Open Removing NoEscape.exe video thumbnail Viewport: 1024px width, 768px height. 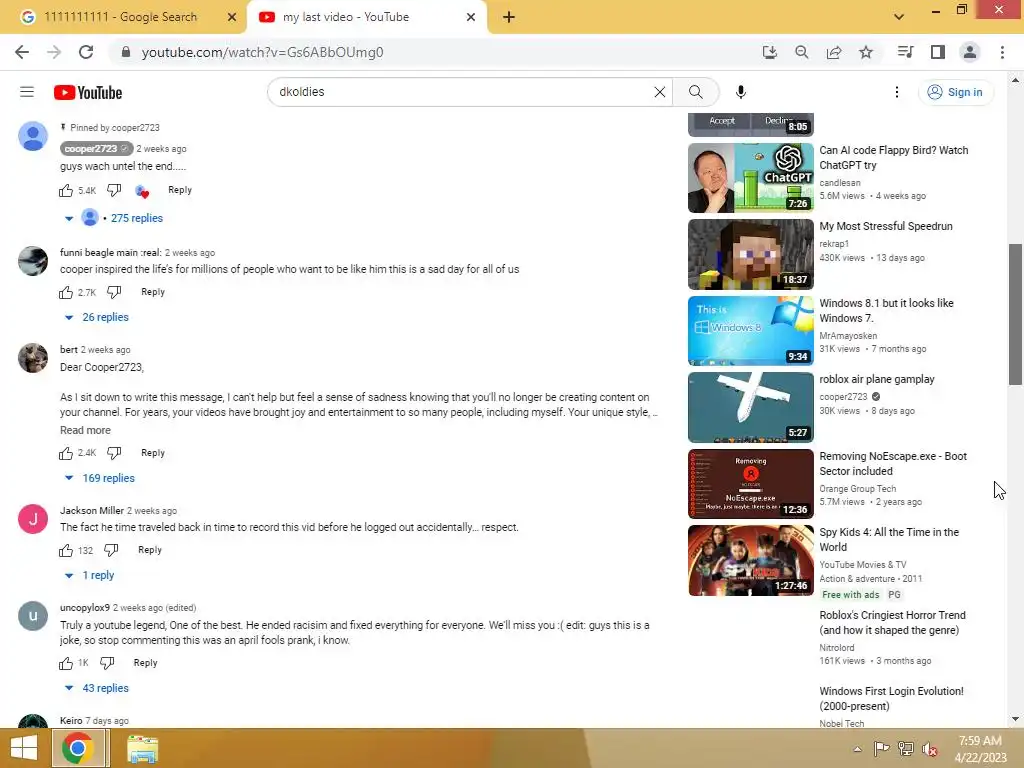pyautogui.click(x=751, y=484)
